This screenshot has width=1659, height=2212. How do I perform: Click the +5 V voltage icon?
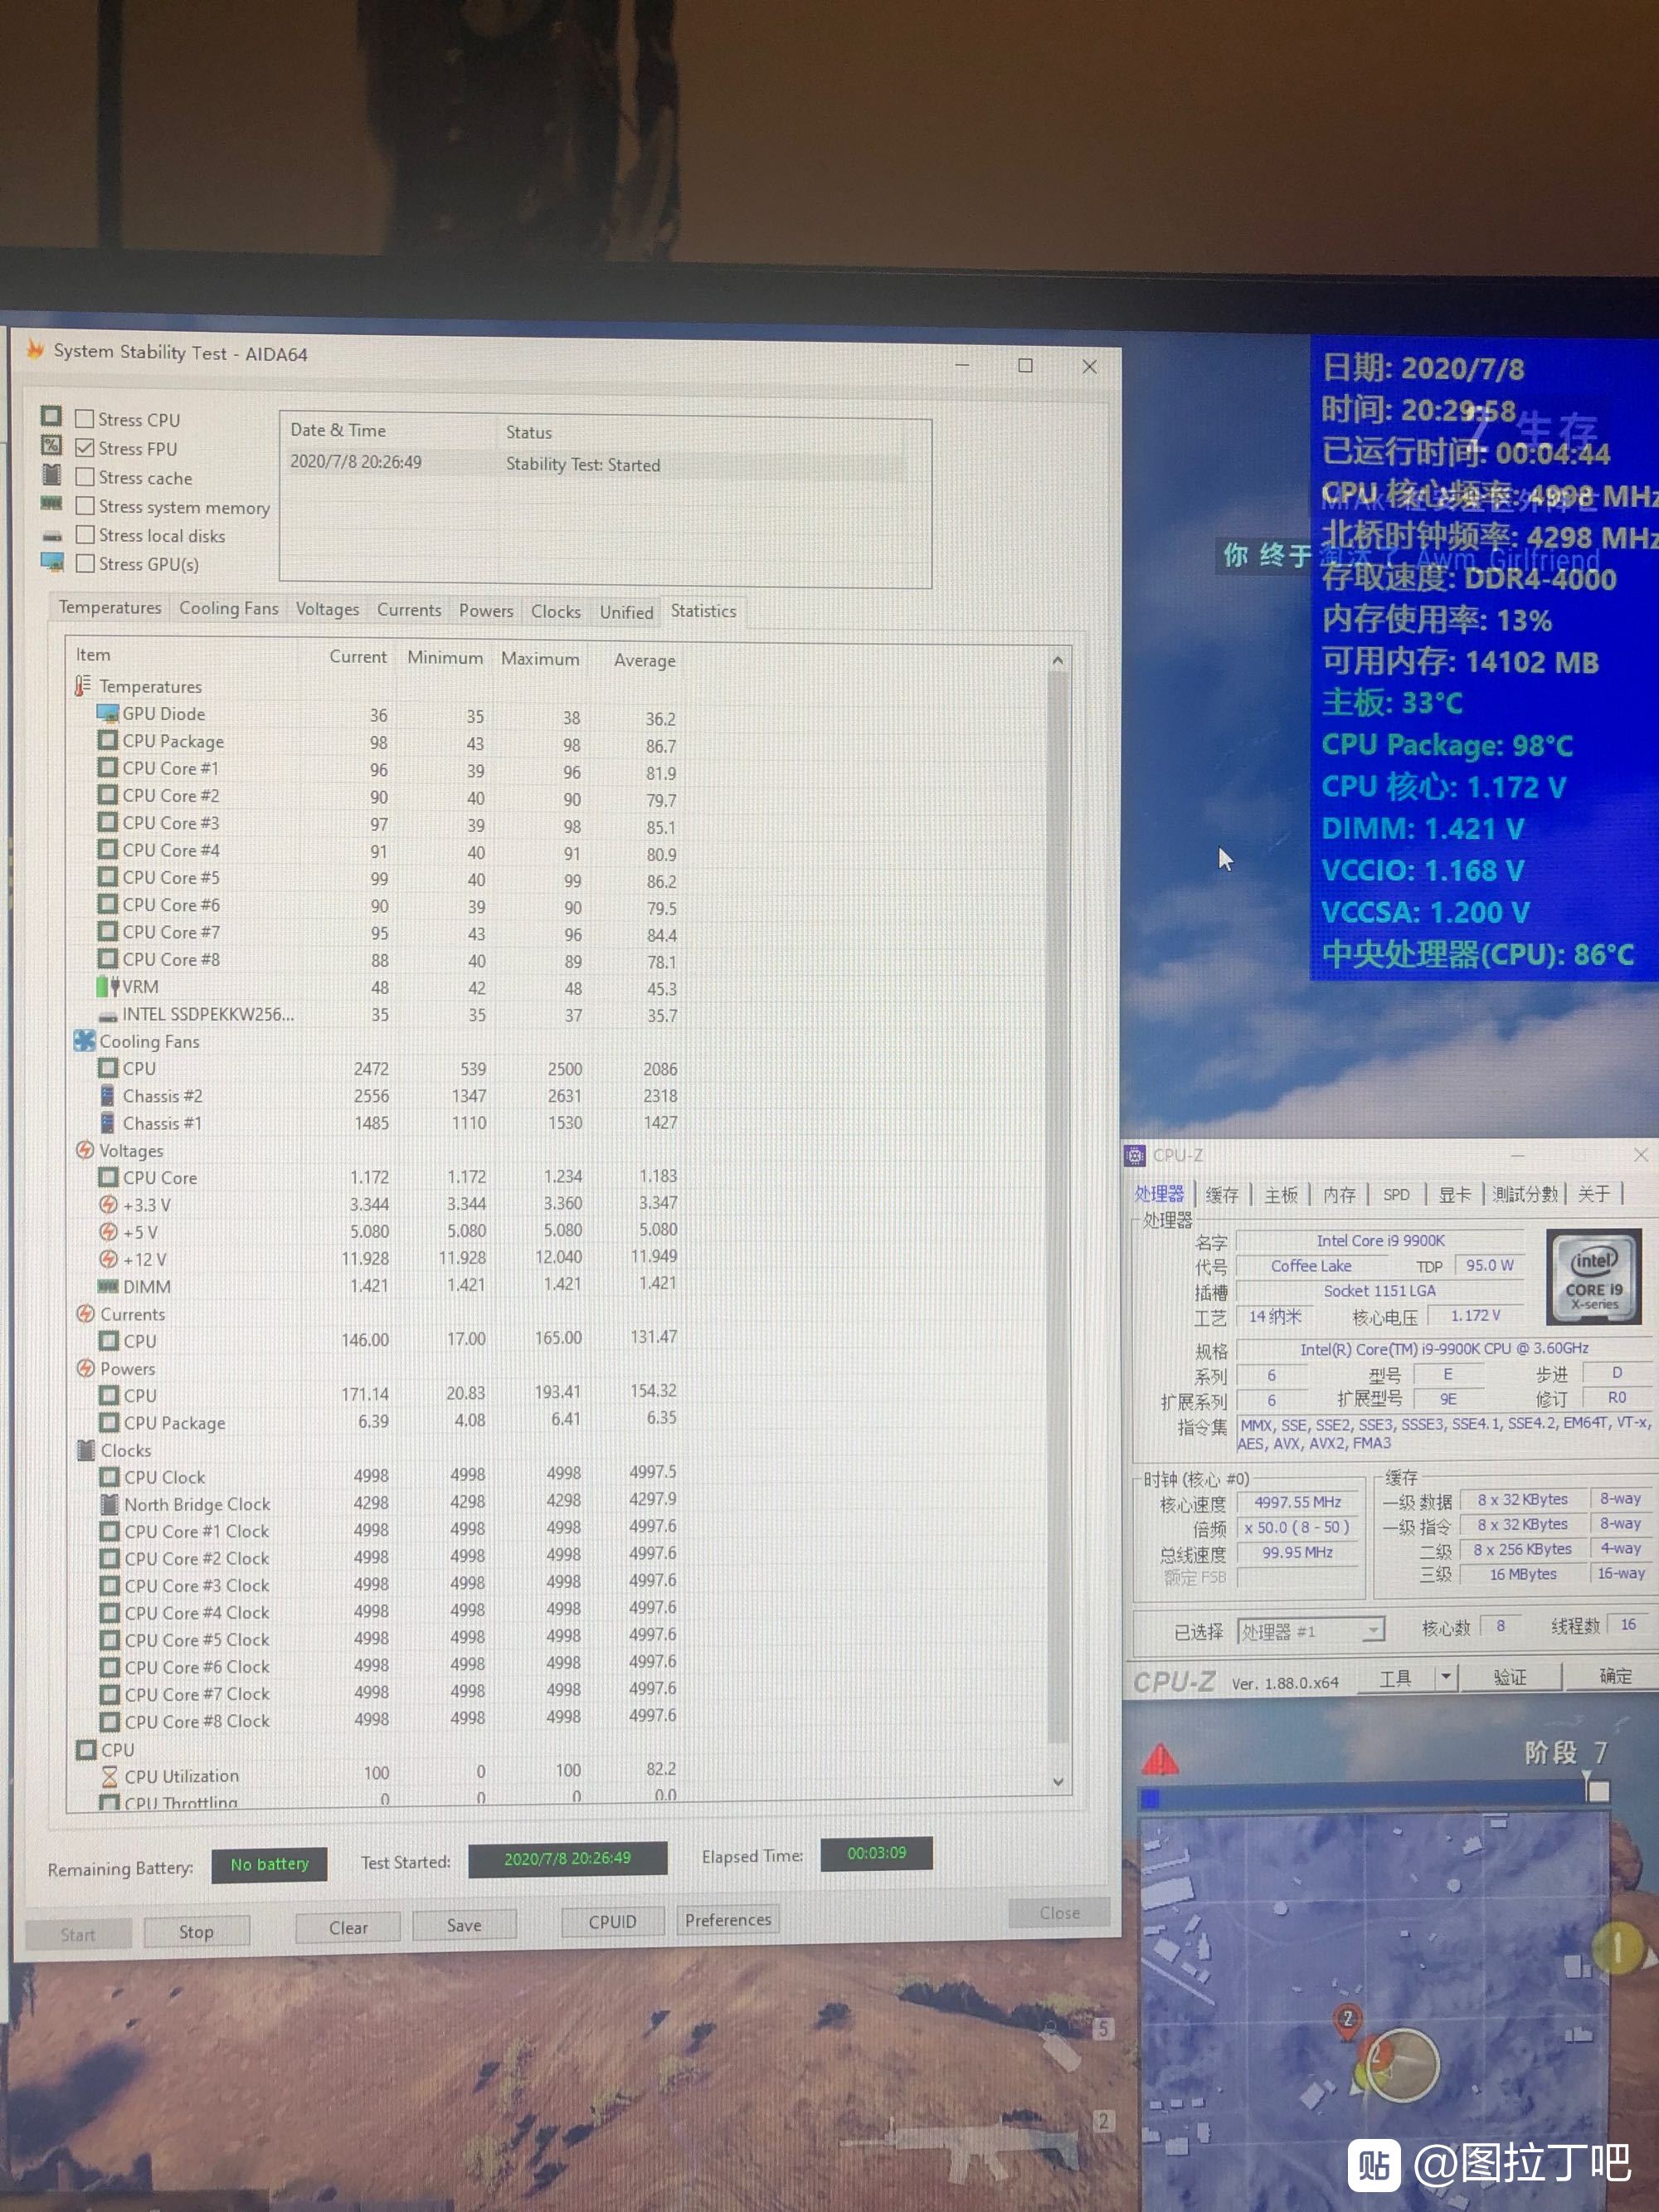click(108, 1232)
